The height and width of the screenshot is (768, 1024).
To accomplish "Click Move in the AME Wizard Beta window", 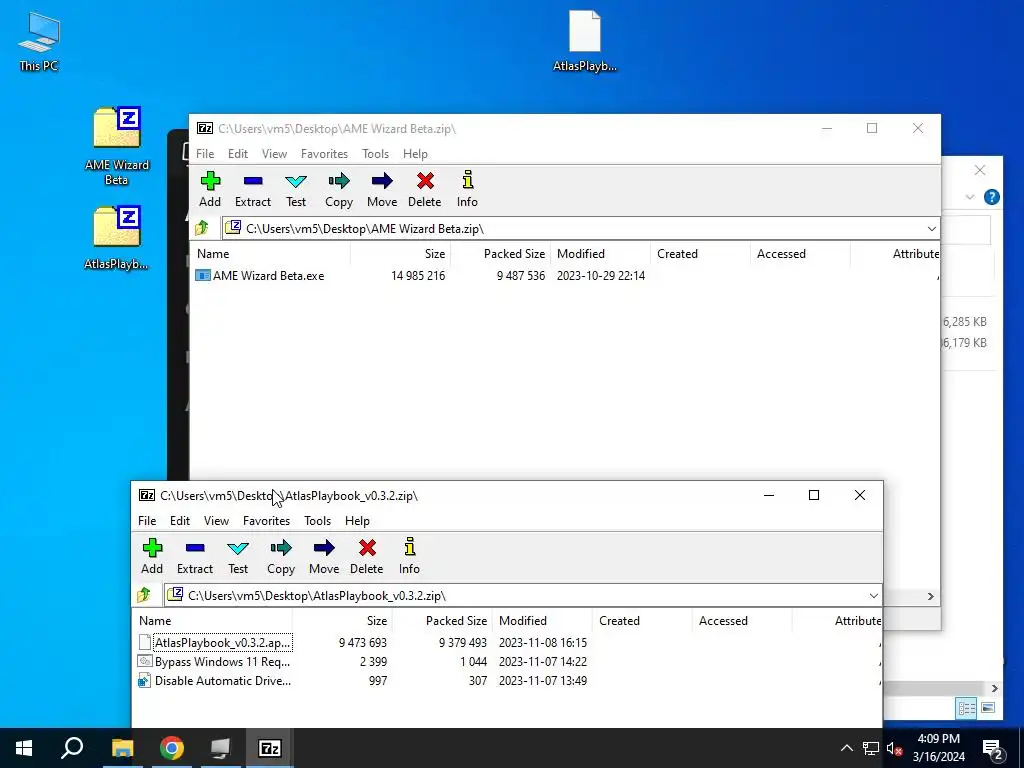I will [382, 189].
